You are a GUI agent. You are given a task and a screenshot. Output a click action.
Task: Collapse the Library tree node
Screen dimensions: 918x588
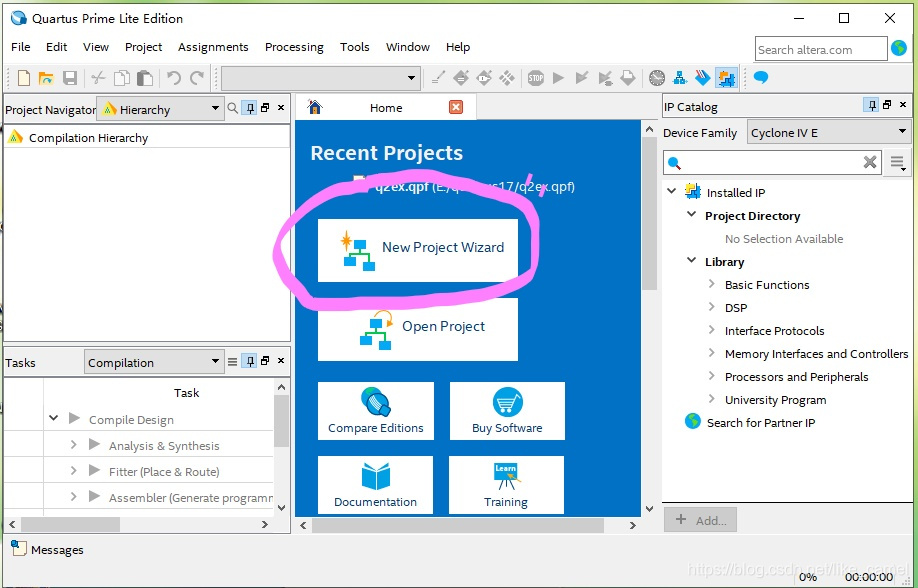click(x=691, y=260)
